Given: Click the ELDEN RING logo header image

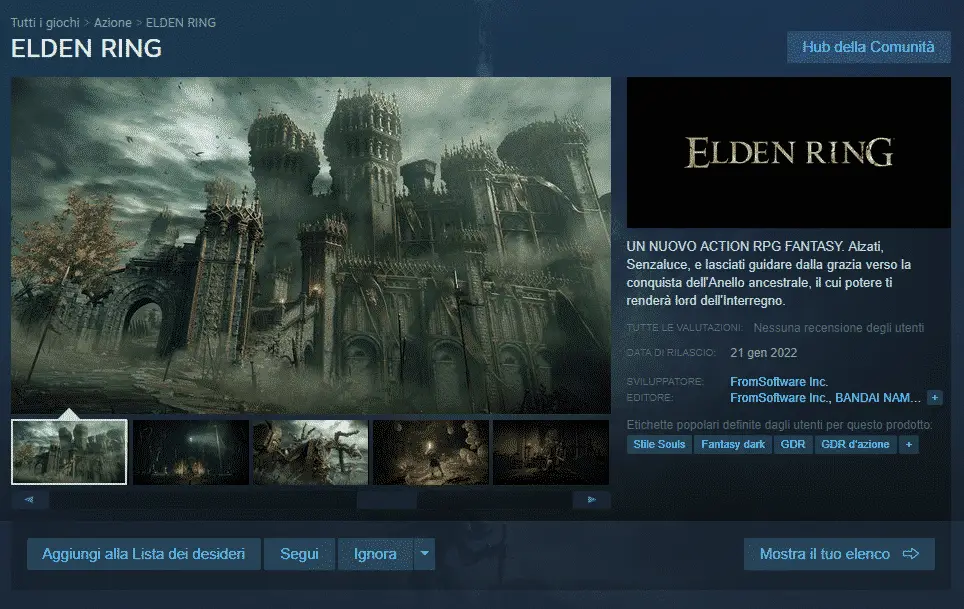Looking at the screenshot, I should (789, 152).
